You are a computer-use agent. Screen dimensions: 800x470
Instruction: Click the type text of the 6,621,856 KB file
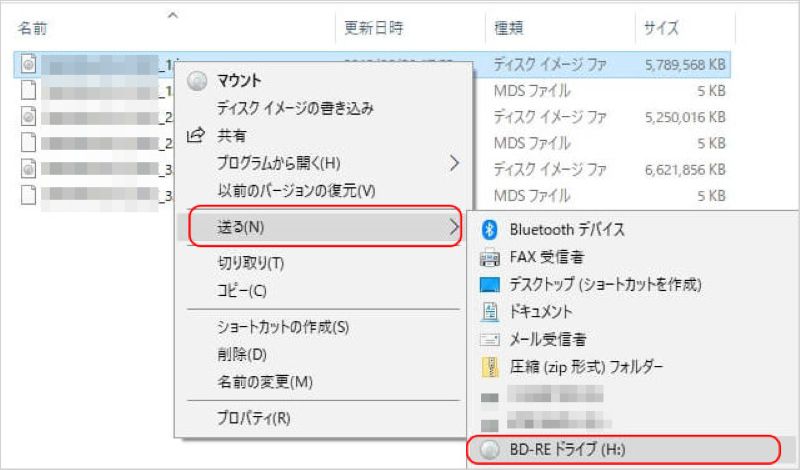point(550,169)
